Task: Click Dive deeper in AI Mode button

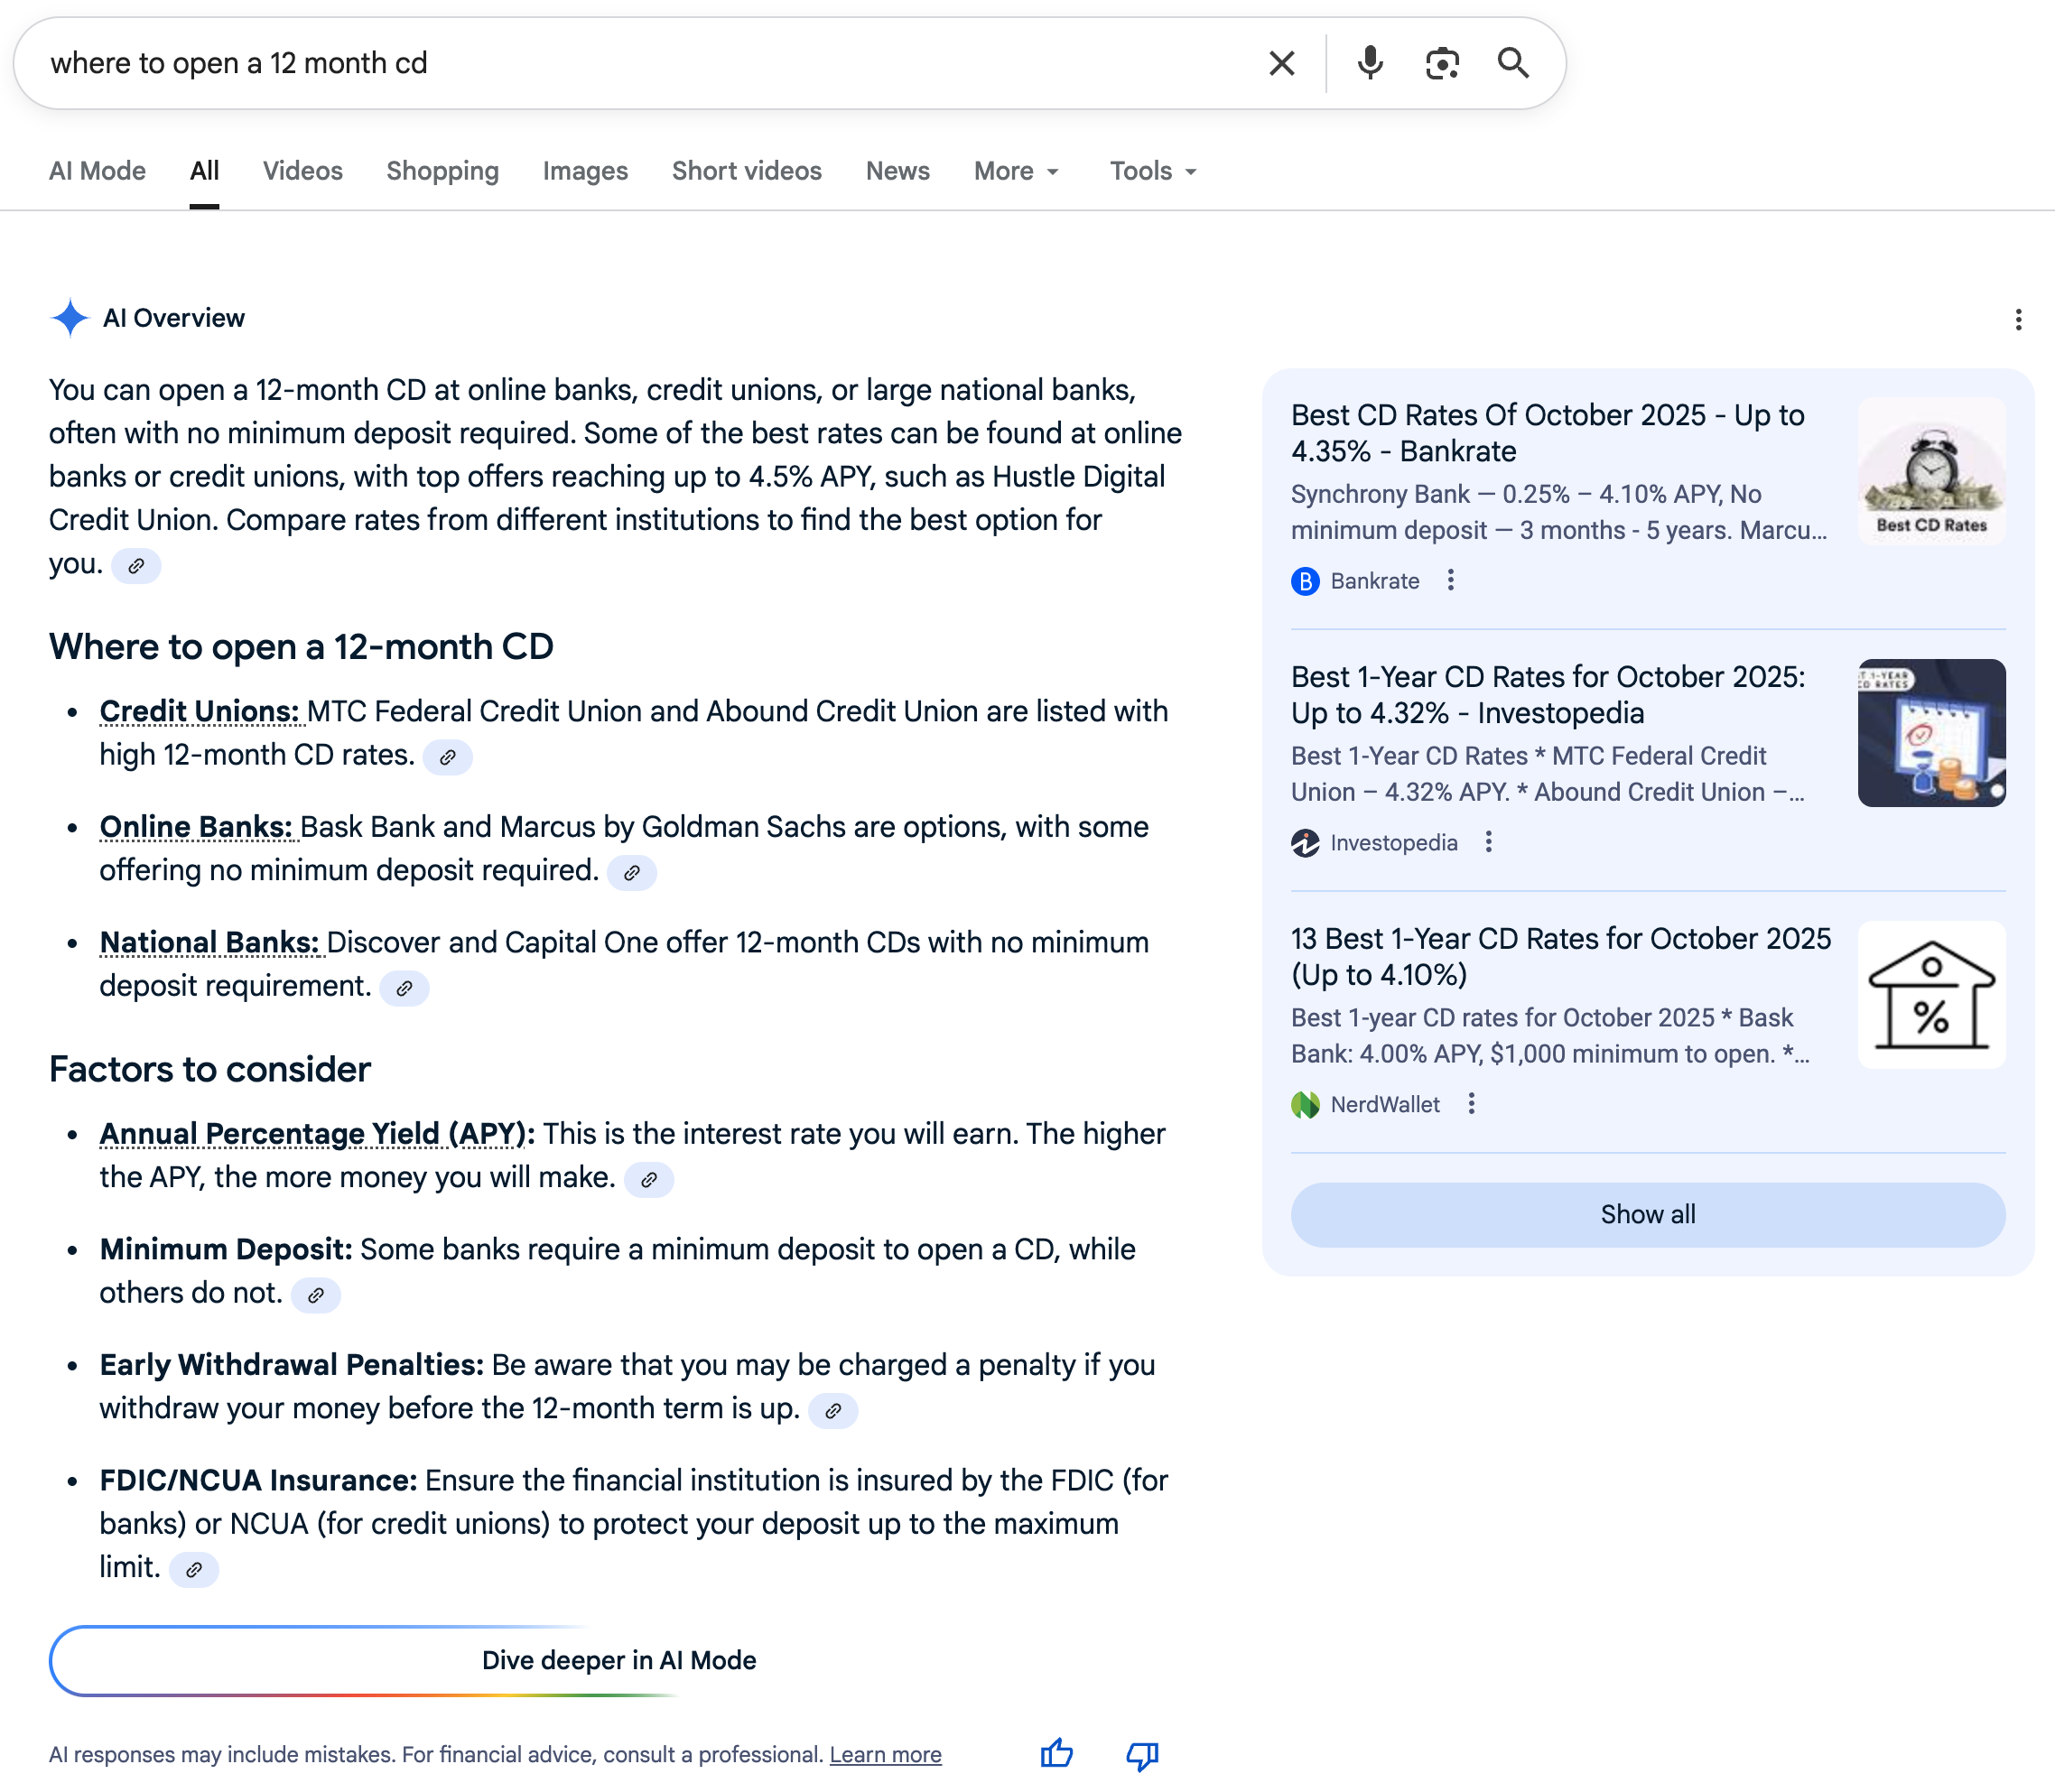Action: coord(618,1660)
